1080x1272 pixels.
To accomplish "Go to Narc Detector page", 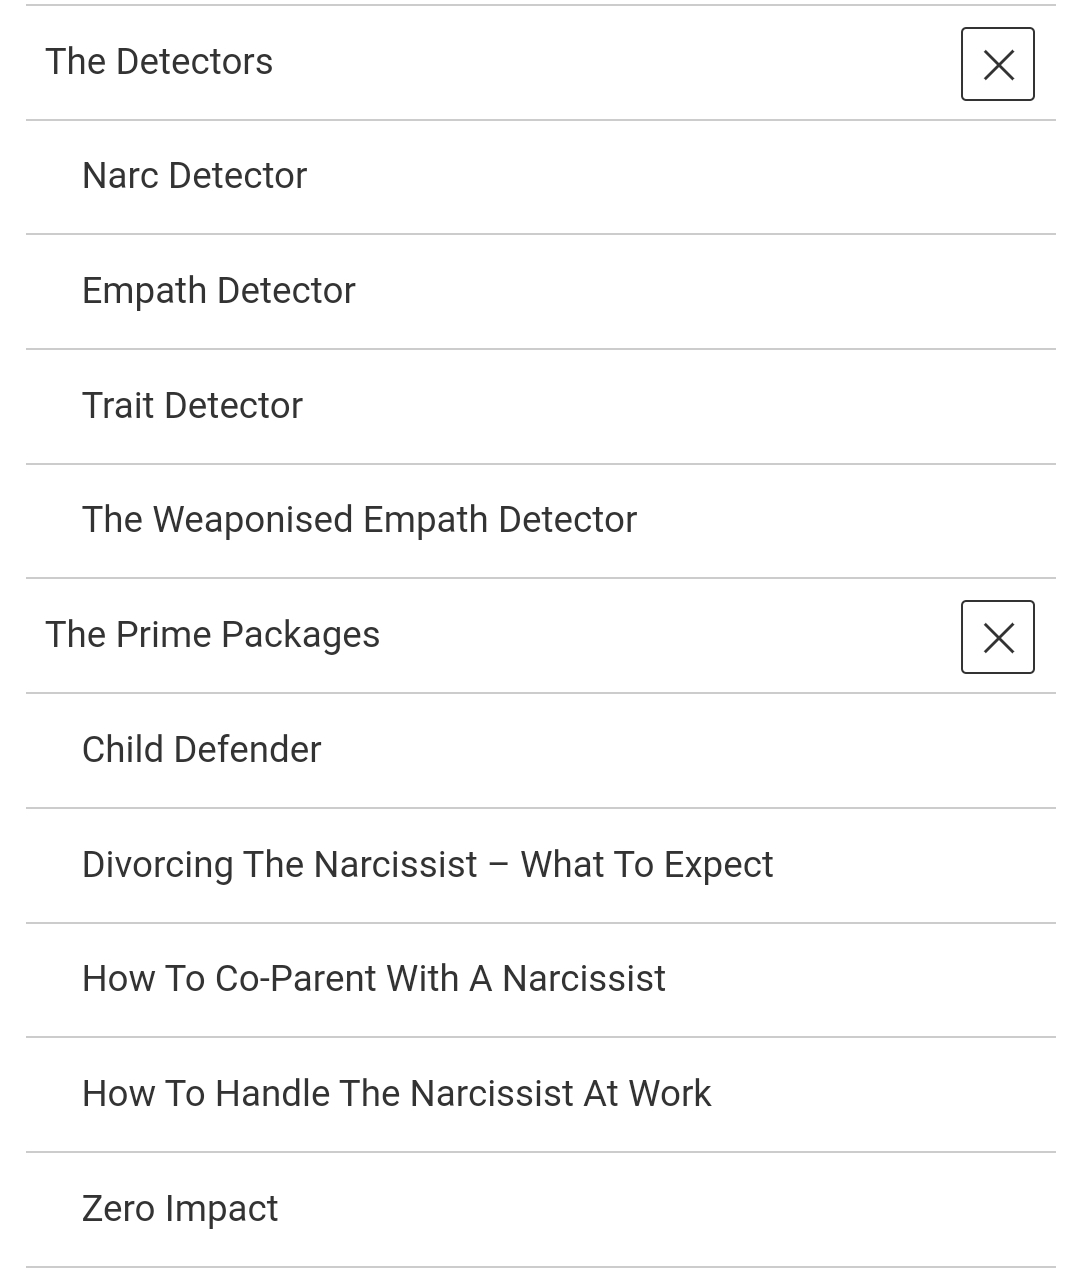I will pyautogui.click(x=194, y=176).
